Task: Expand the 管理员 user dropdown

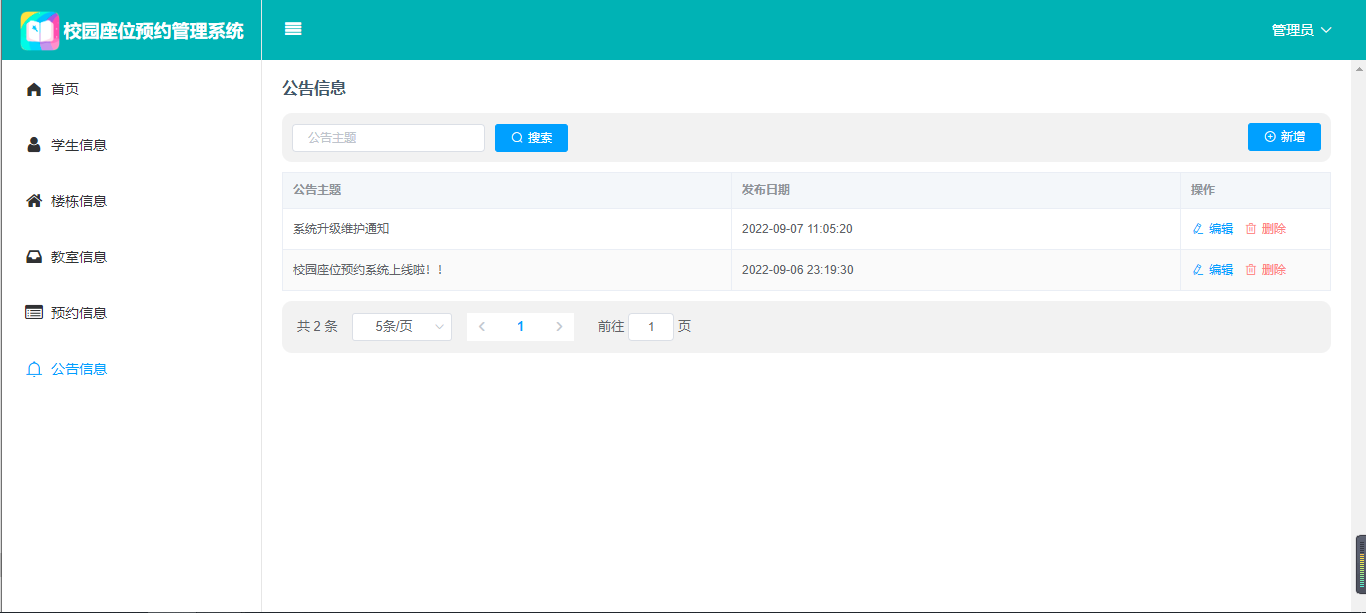Action: point(1301,30)
